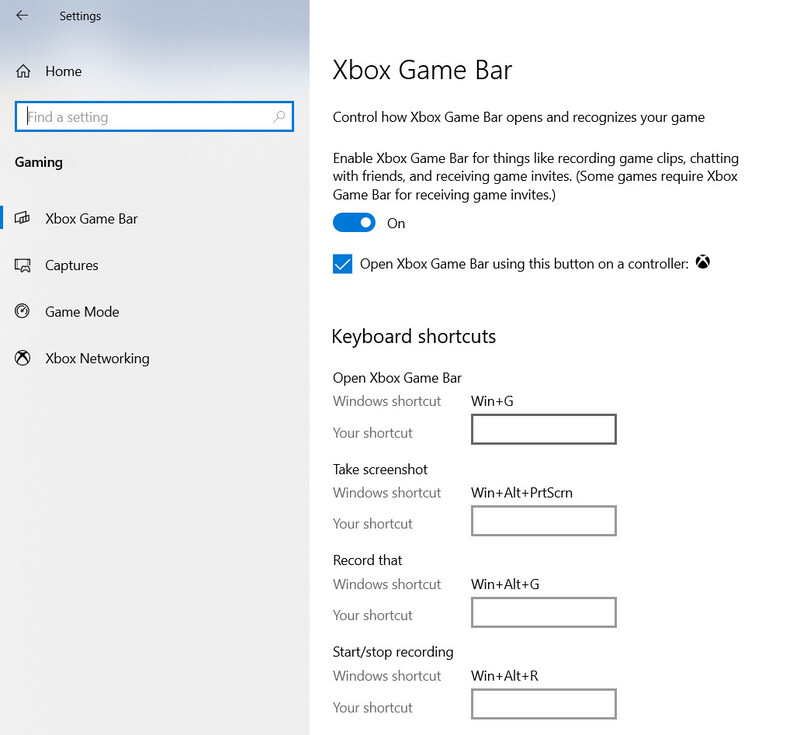Screen dimensions: 800x735
Task: Click the Take screenshot label
Action: tap(380, 469)
